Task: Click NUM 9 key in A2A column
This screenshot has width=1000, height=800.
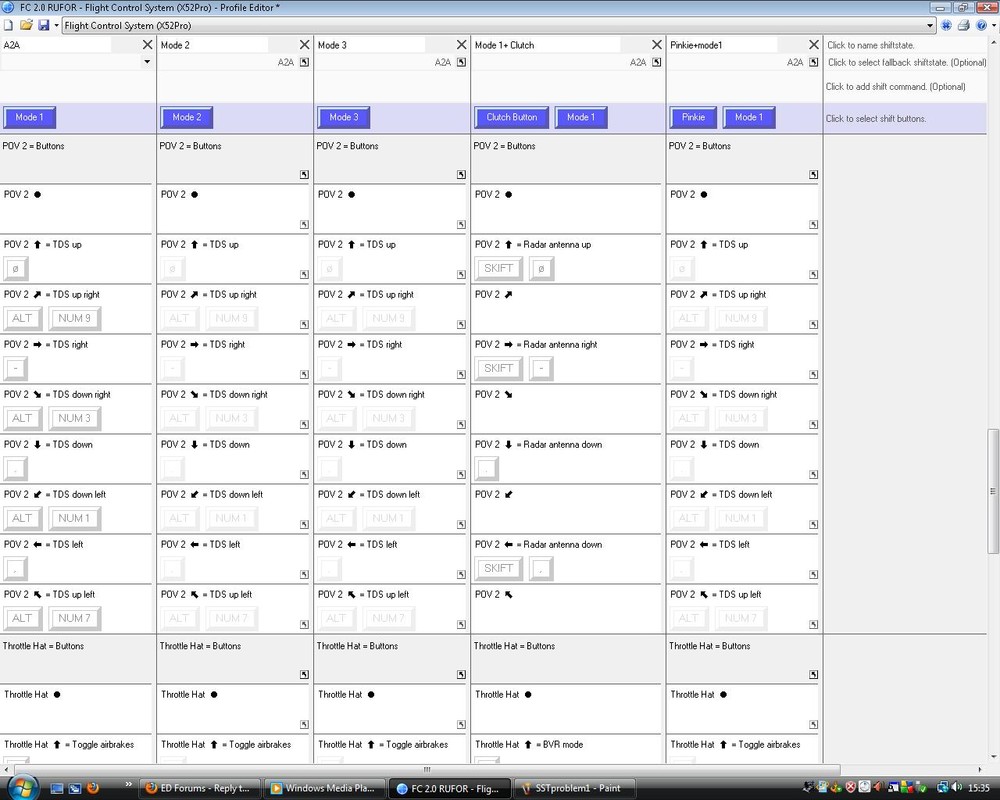Action: point(75,318)
